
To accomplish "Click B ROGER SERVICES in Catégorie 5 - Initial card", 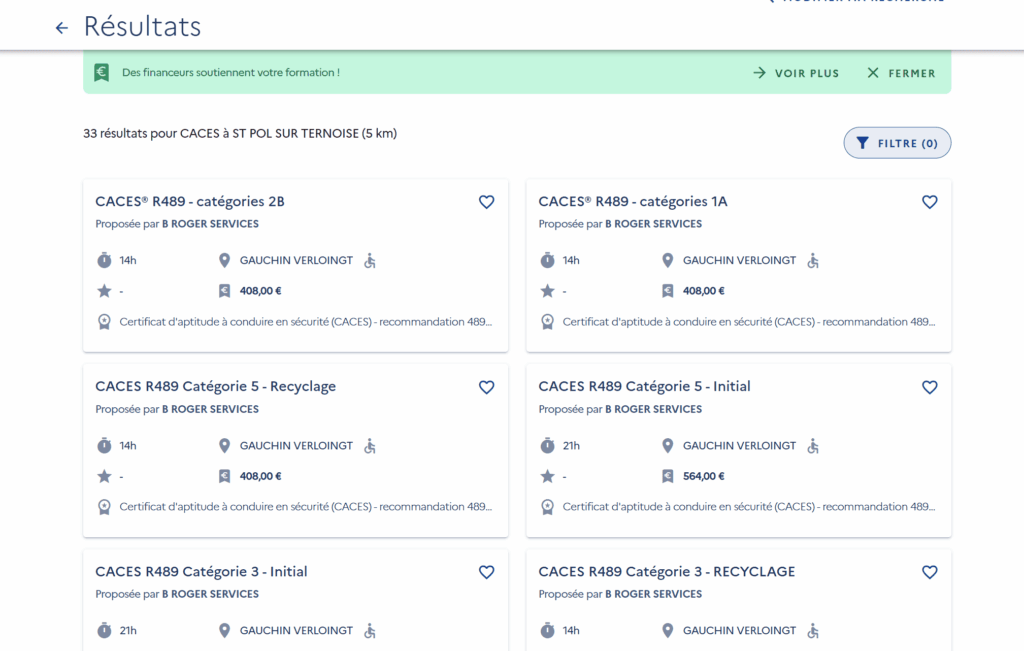I will 654,409.
